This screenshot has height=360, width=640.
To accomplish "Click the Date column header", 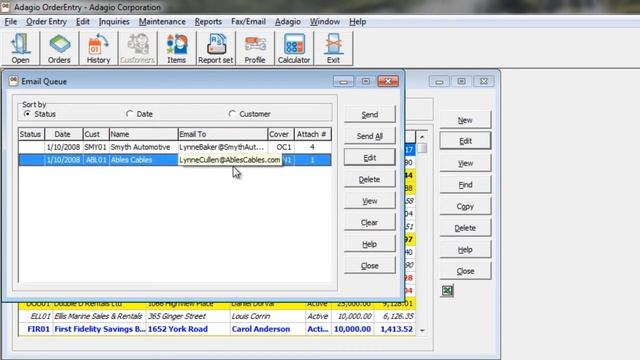I will point(63,134).
